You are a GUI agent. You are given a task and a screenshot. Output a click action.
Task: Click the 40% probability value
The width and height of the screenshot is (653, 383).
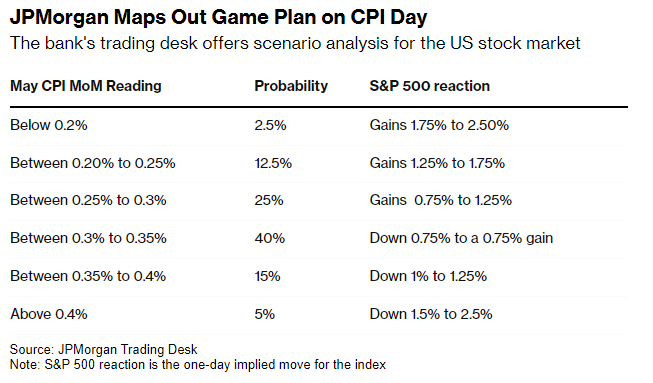[269, 238]
